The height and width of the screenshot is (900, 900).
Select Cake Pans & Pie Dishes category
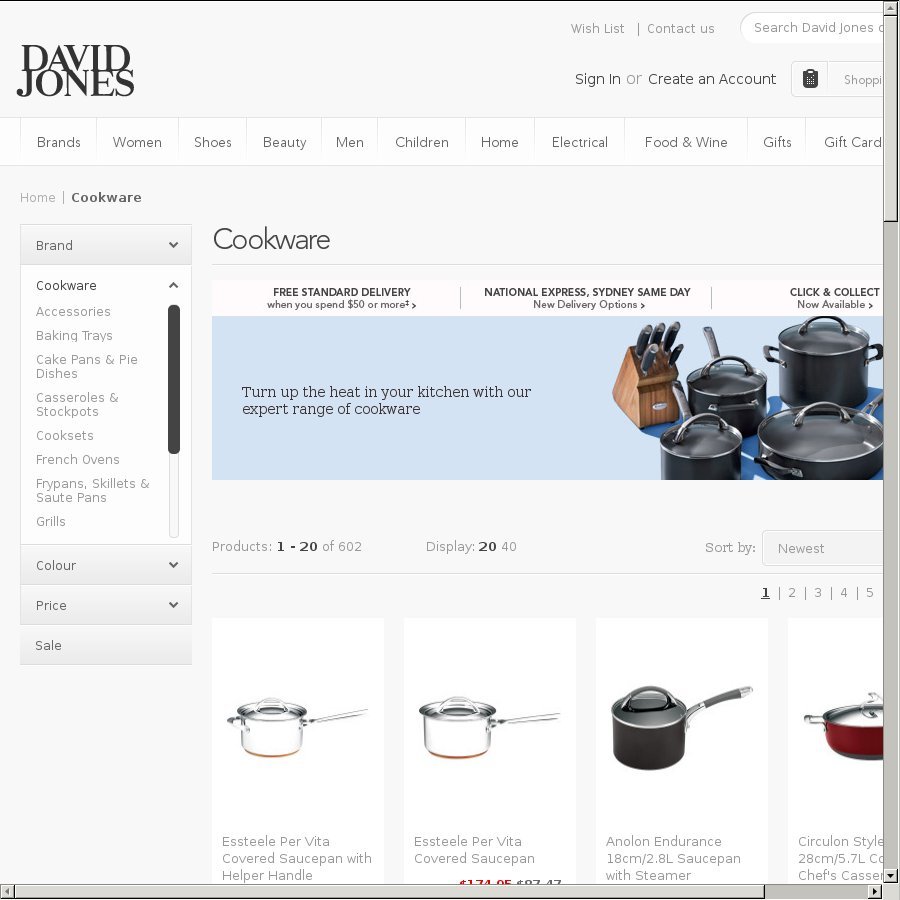87,367
